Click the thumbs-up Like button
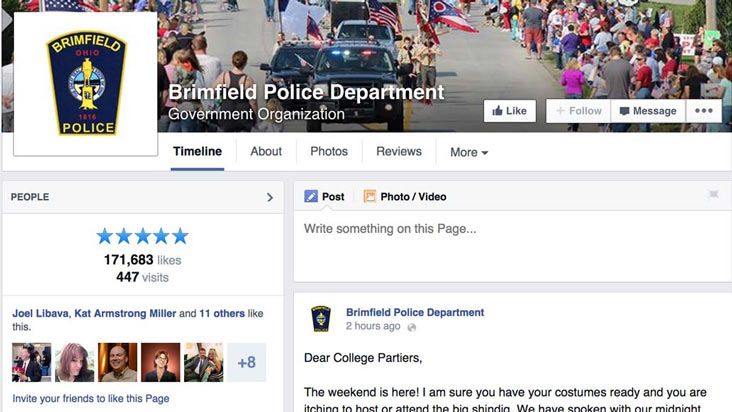This screenshot has width=732, height=412. (509, 111)
